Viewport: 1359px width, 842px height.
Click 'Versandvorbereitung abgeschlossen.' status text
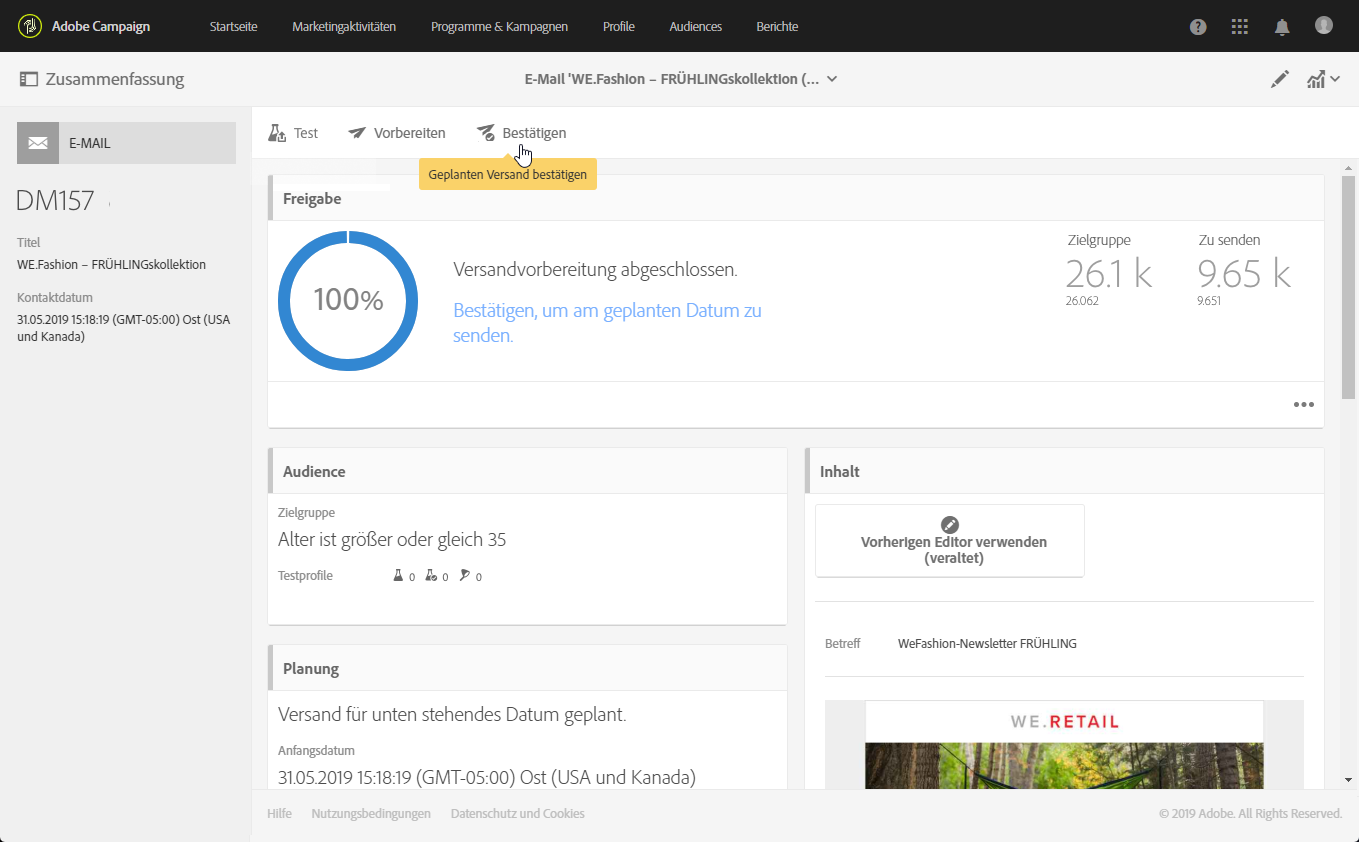[x=596, y=270]
